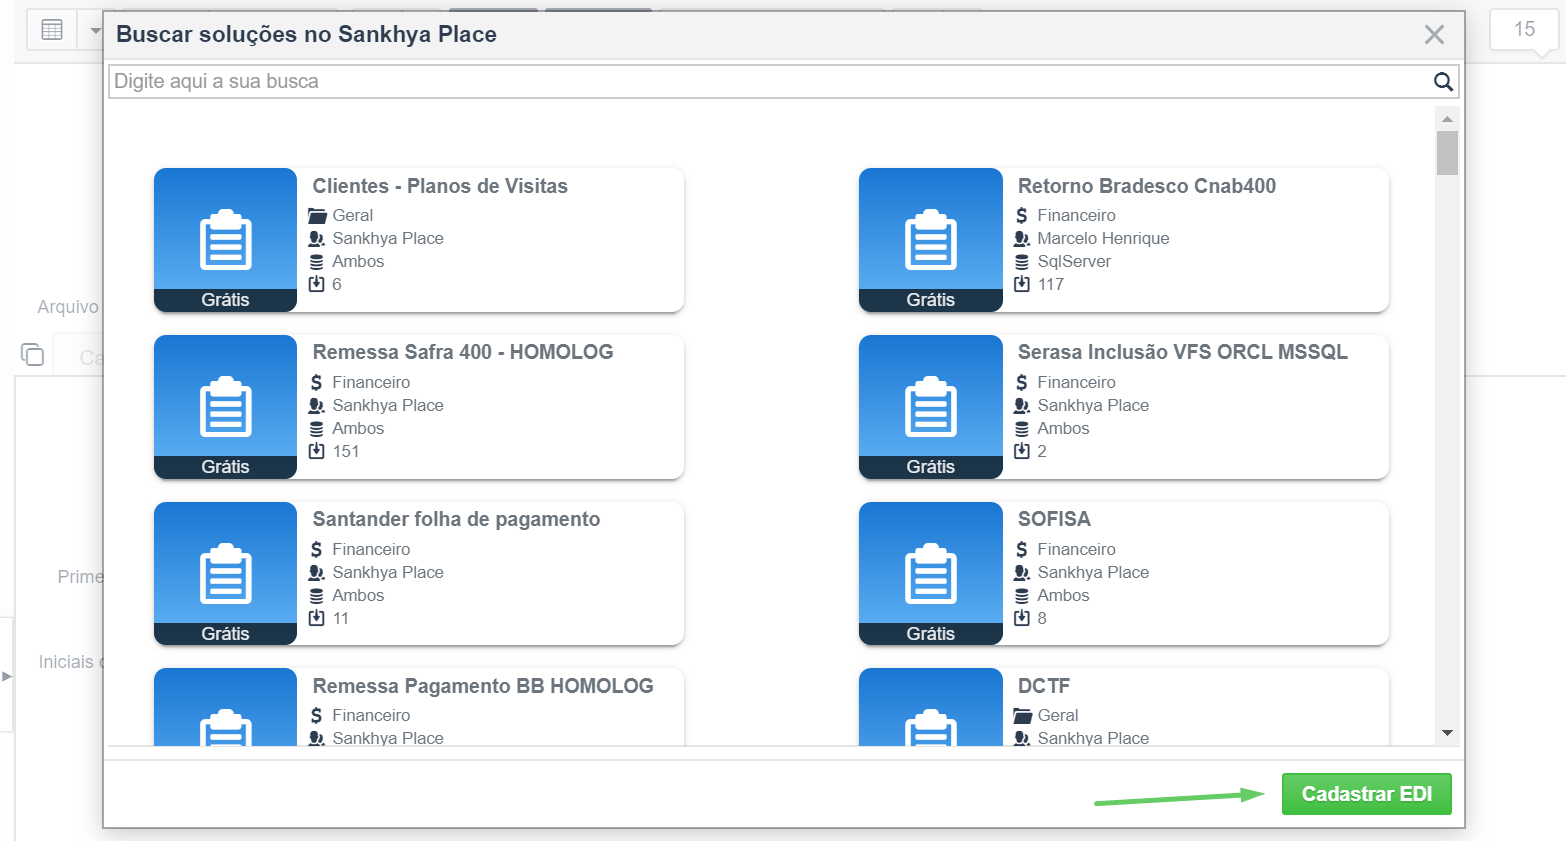Click the download icon beside 117
This screenshot has height=841, width=1566.
coord(1022,284)
